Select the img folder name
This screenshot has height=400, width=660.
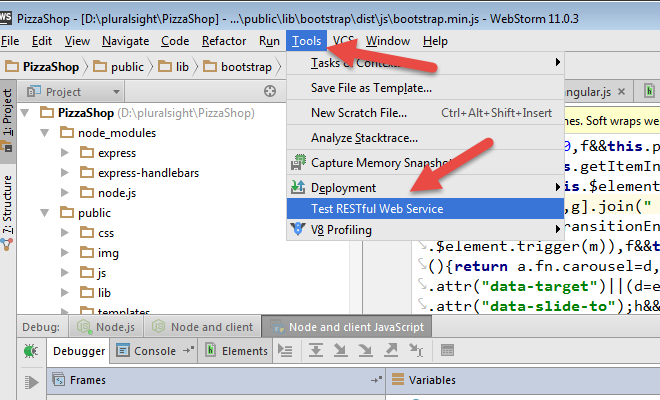coord(108,253)
